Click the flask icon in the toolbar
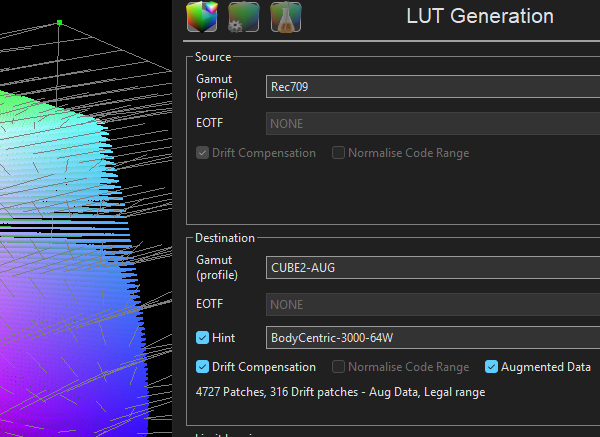Screen dimensions: 600x437 click(285, 16)
